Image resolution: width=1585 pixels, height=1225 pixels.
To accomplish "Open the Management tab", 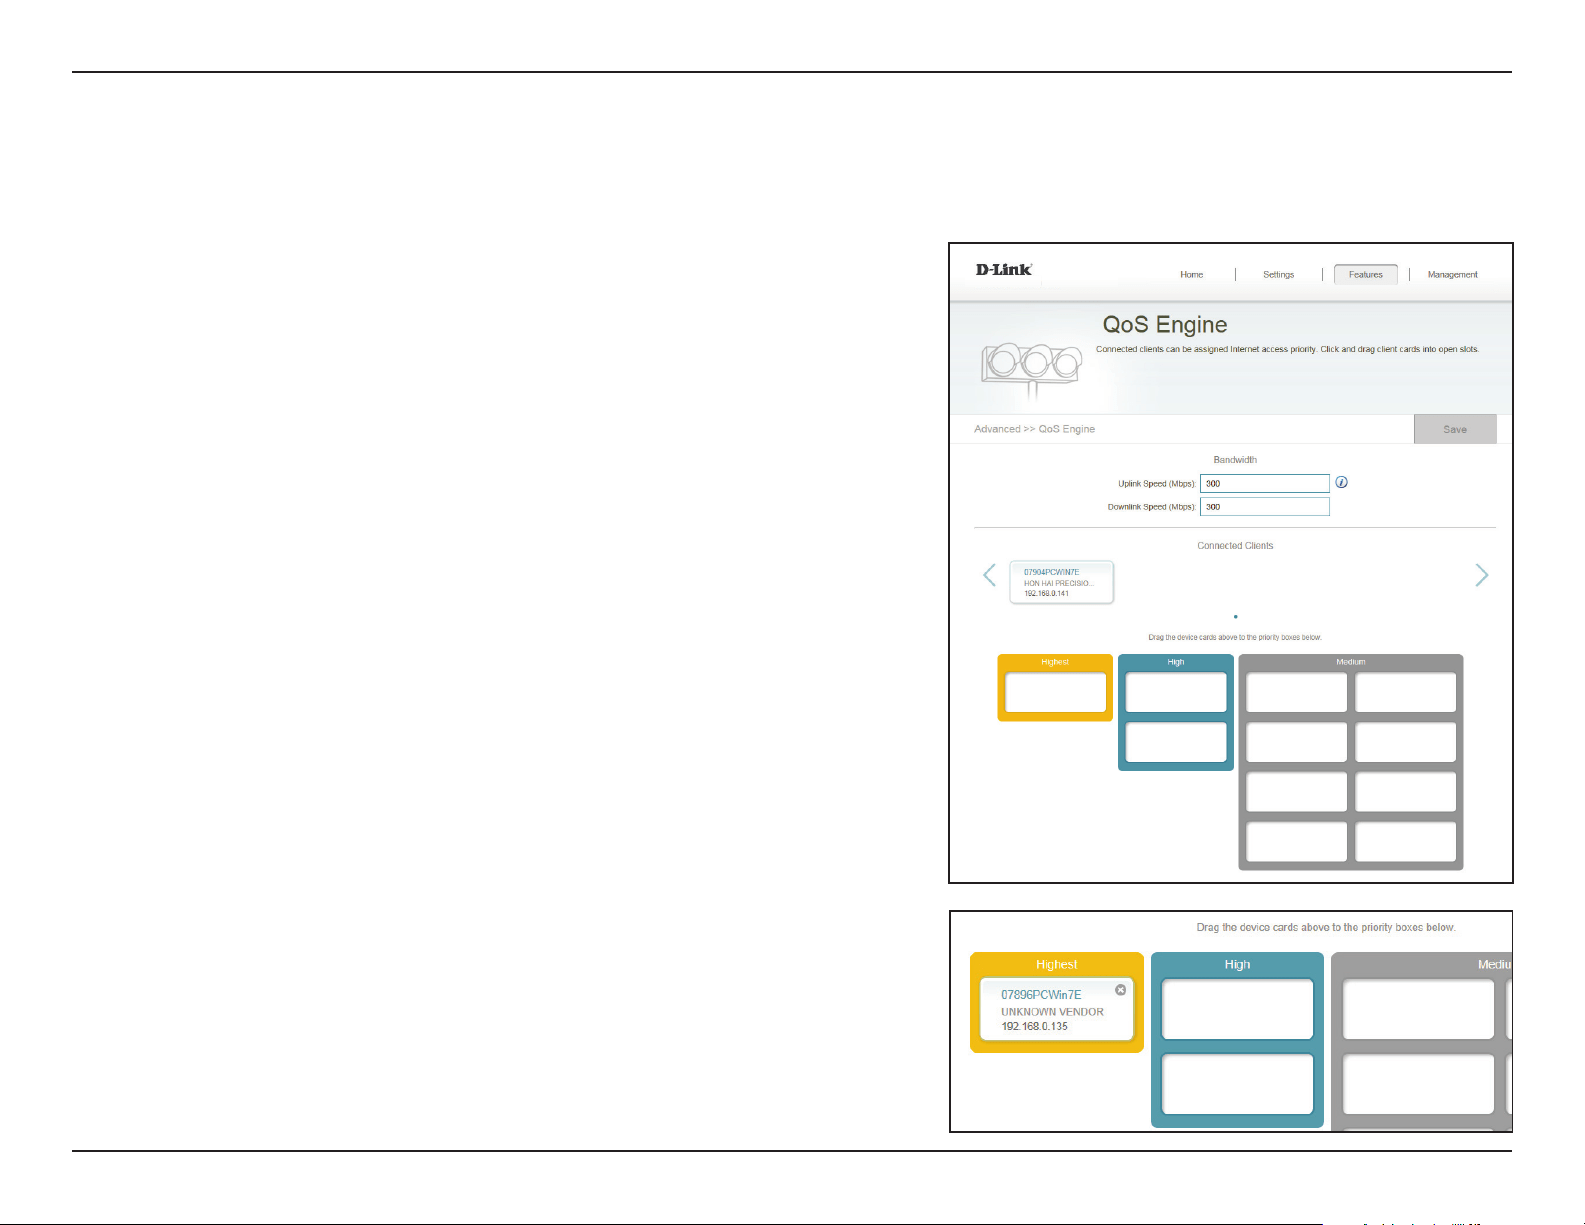I will pyautogui.click(x=1452, y=274).
